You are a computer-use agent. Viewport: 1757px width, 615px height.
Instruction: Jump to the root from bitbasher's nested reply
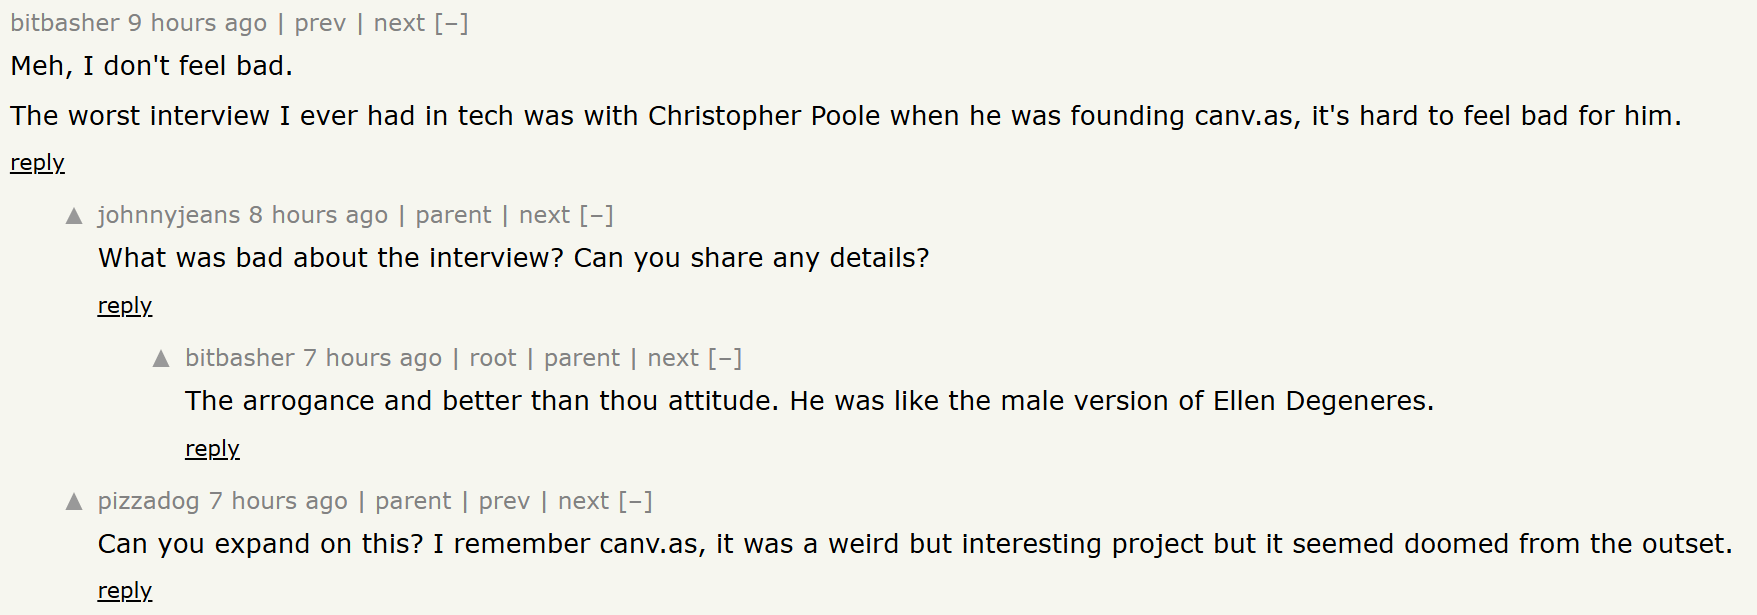pyautogui.click(x=493, y=358)
